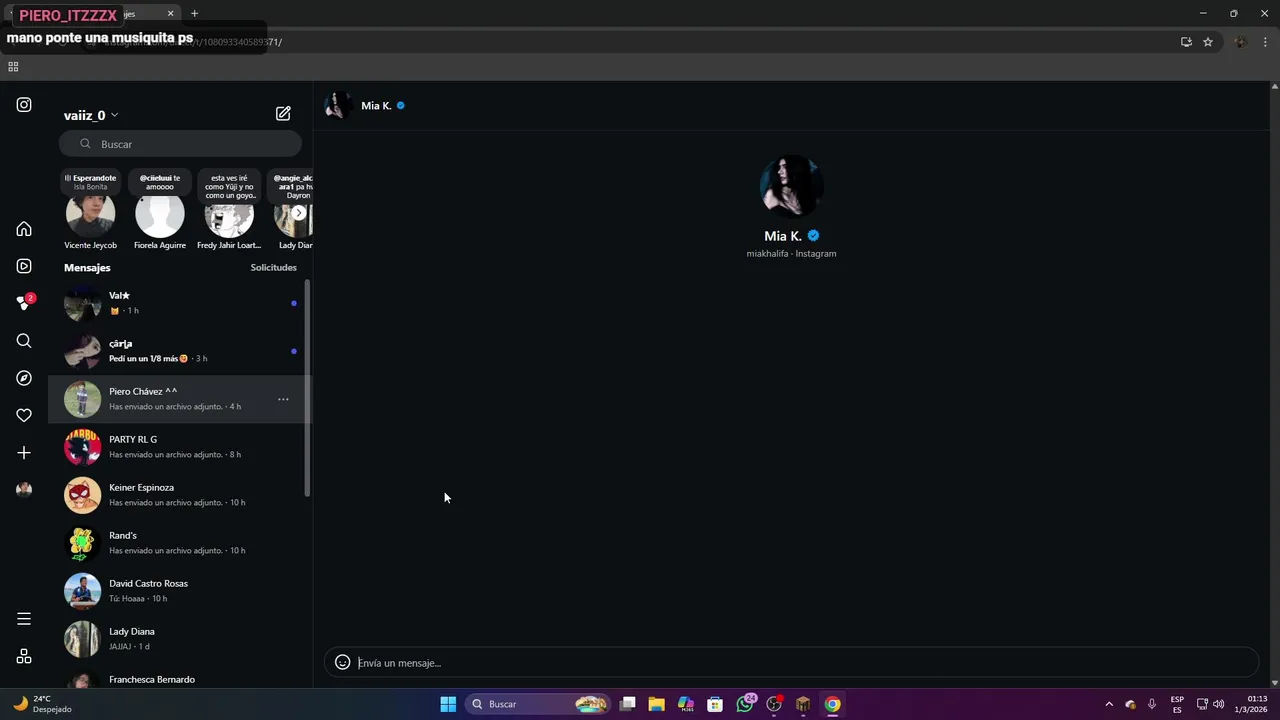Open options dots on Piero Chávez chat
The height and width of the screenshot is (720, 1280).
click(x=283, y=399)
